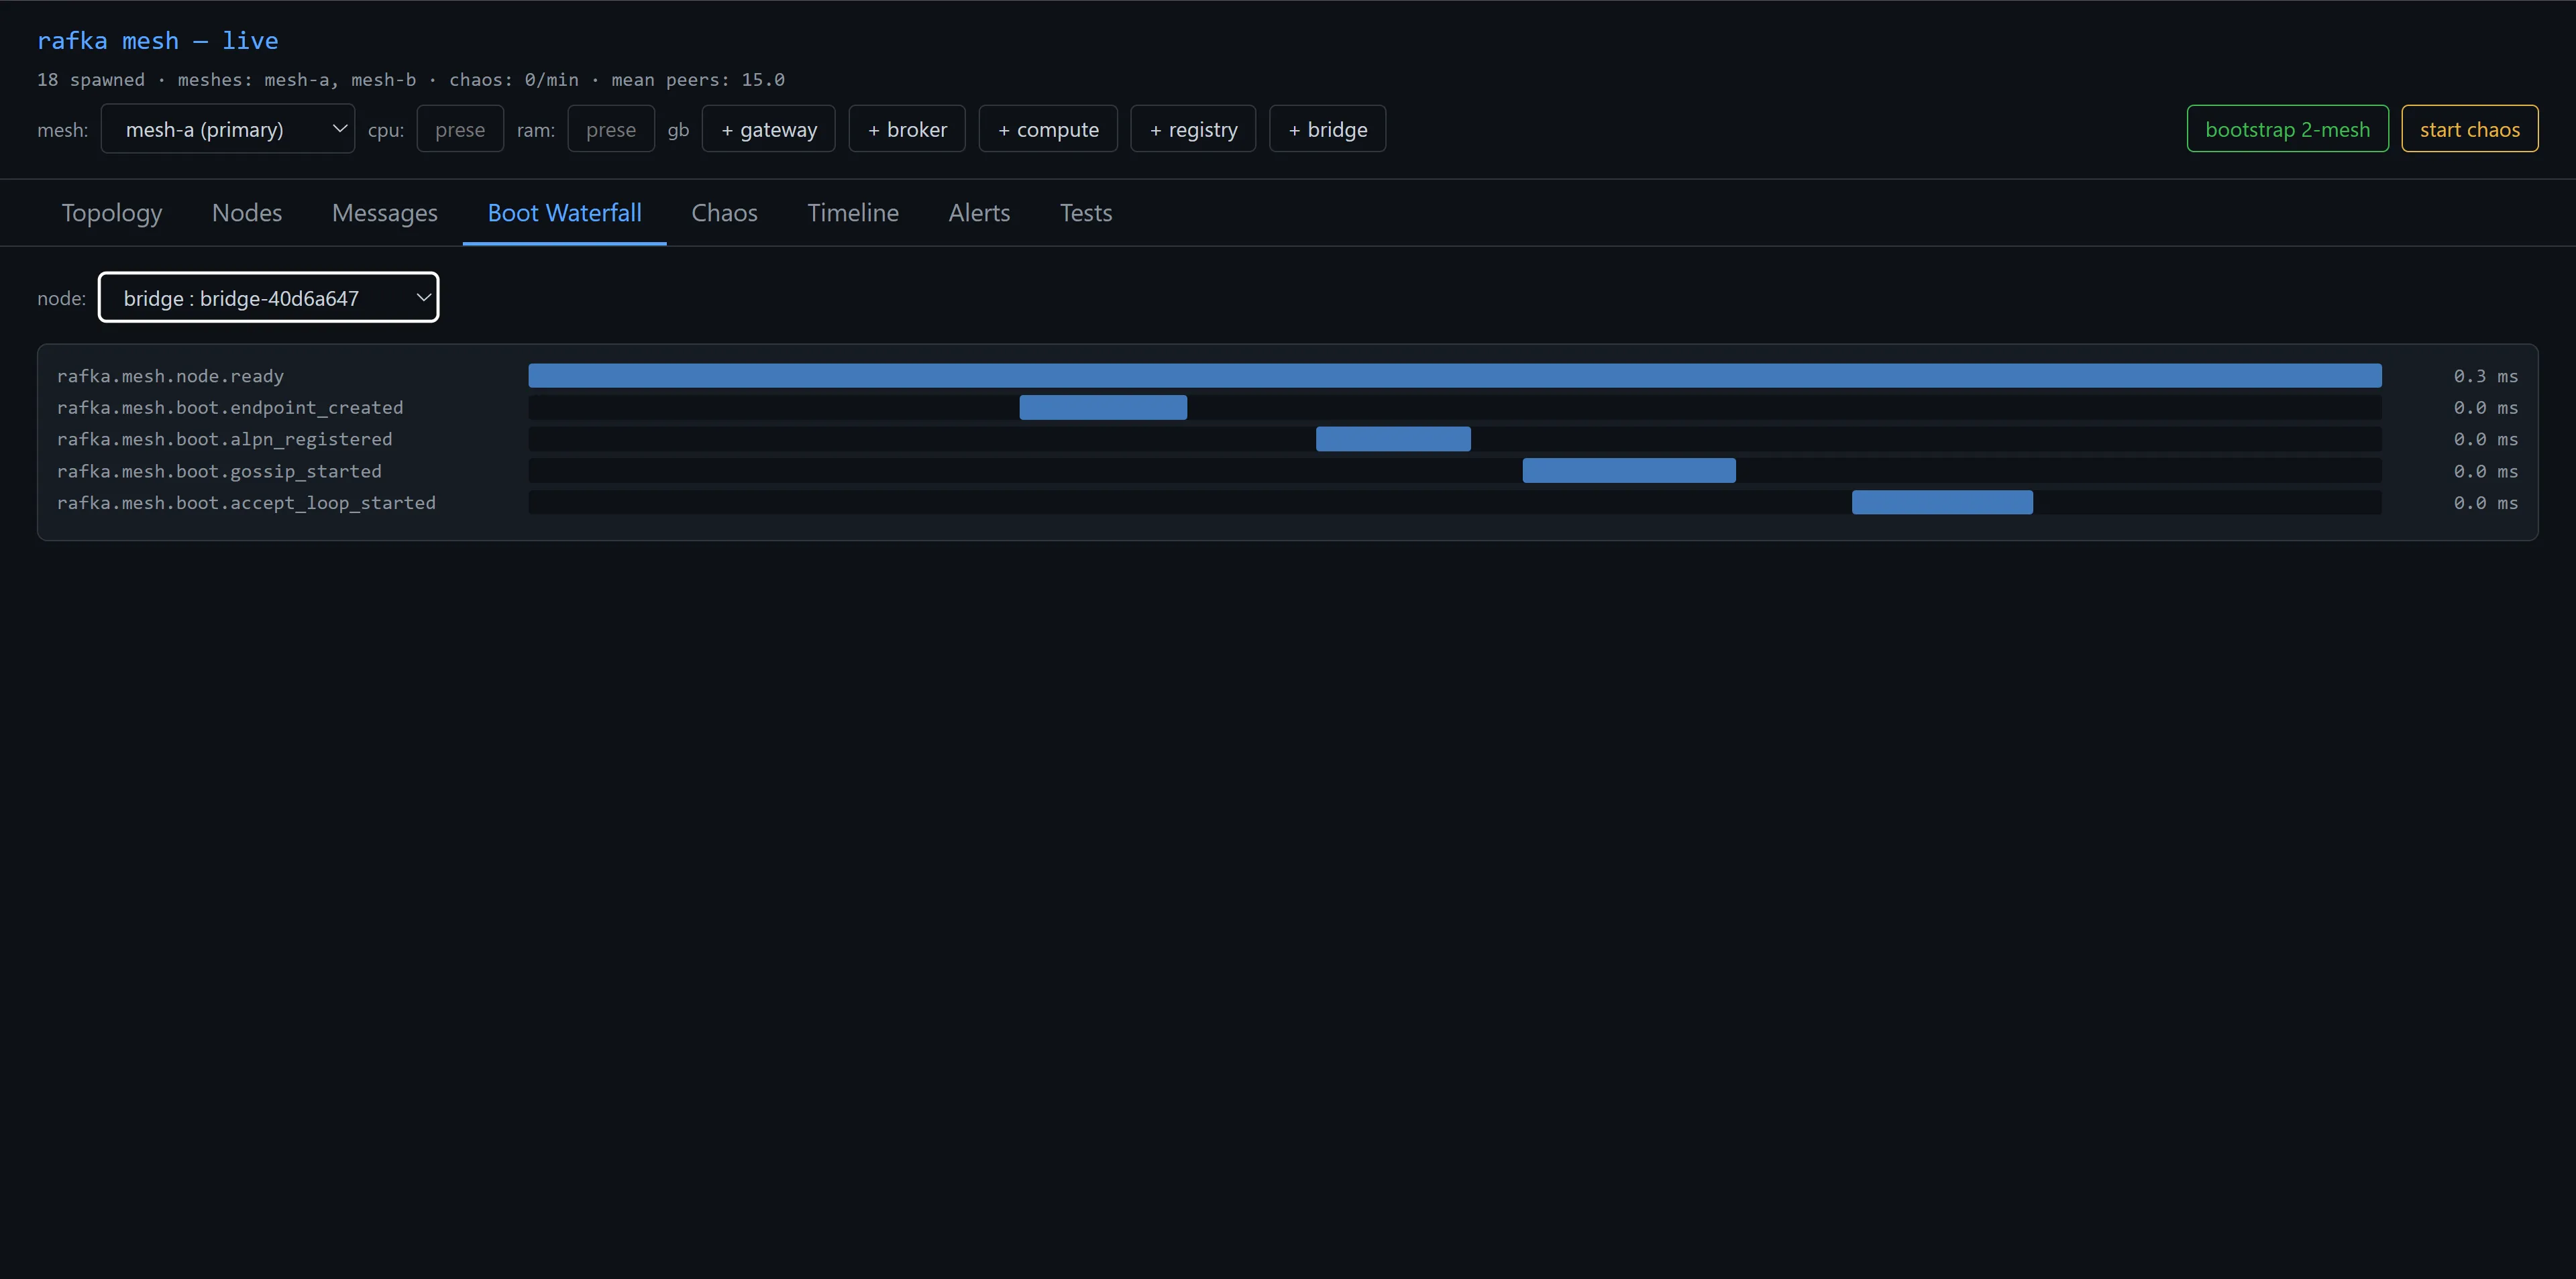Open the Messages tab
The width and height of the screenshot is (2576, 1279).
coord(385,213)
